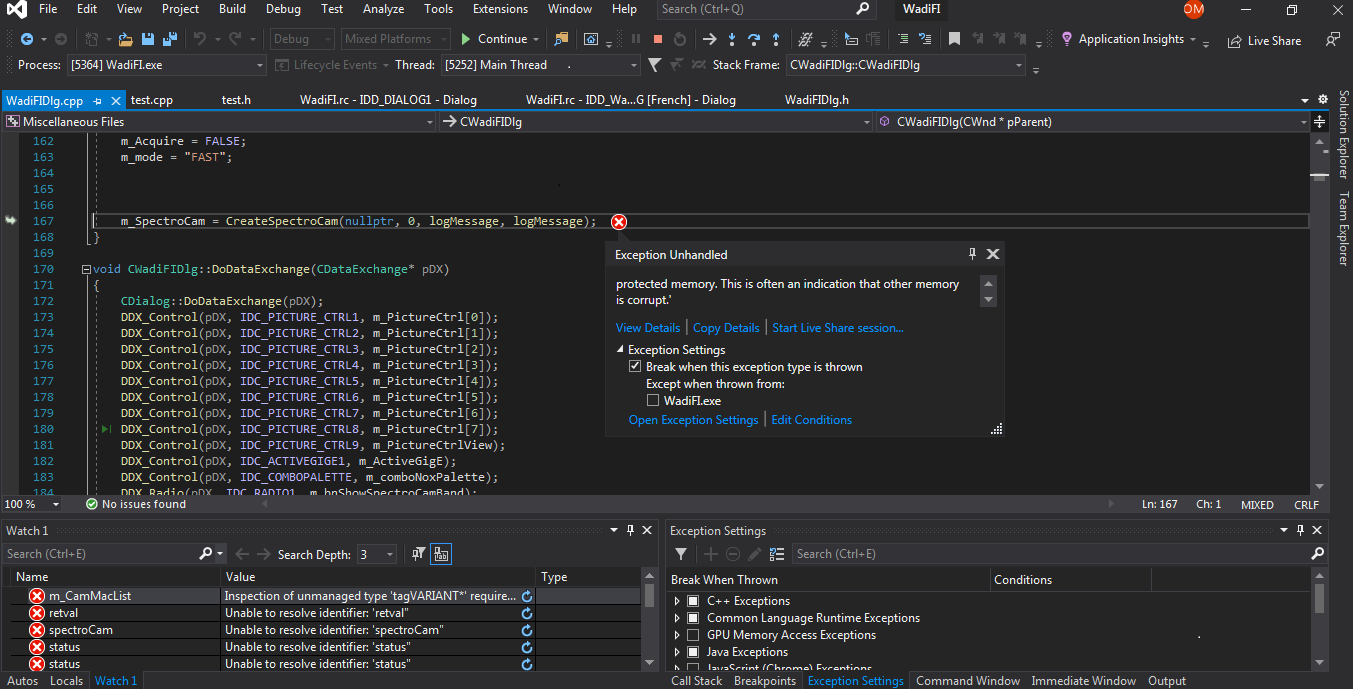Click the Edit Conditions link
Image resolution: width=1353 pixels, height=689 pixels.
click(812, 420)
